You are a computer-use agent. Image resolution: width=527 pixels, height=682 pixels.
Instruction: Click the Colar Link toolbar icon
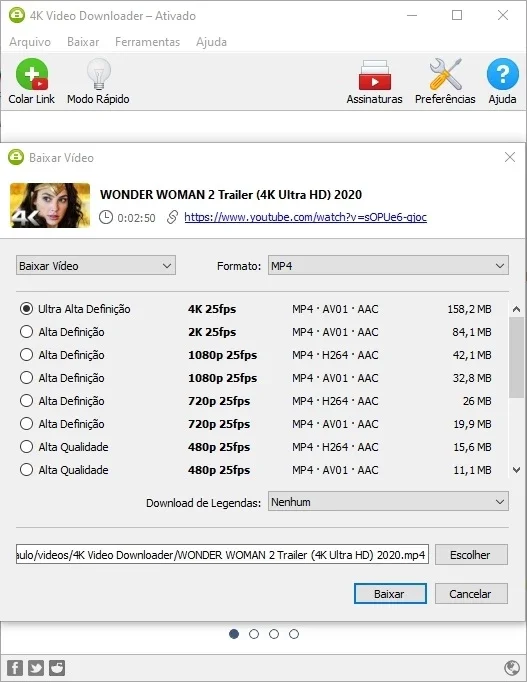click(32, 74)
